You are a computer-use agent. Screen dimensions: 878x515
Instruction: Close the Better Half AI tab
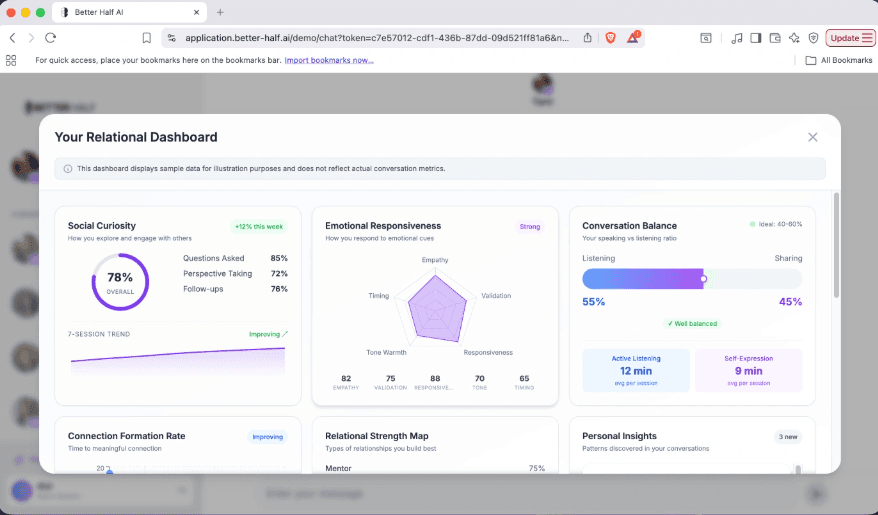[197, 12]
